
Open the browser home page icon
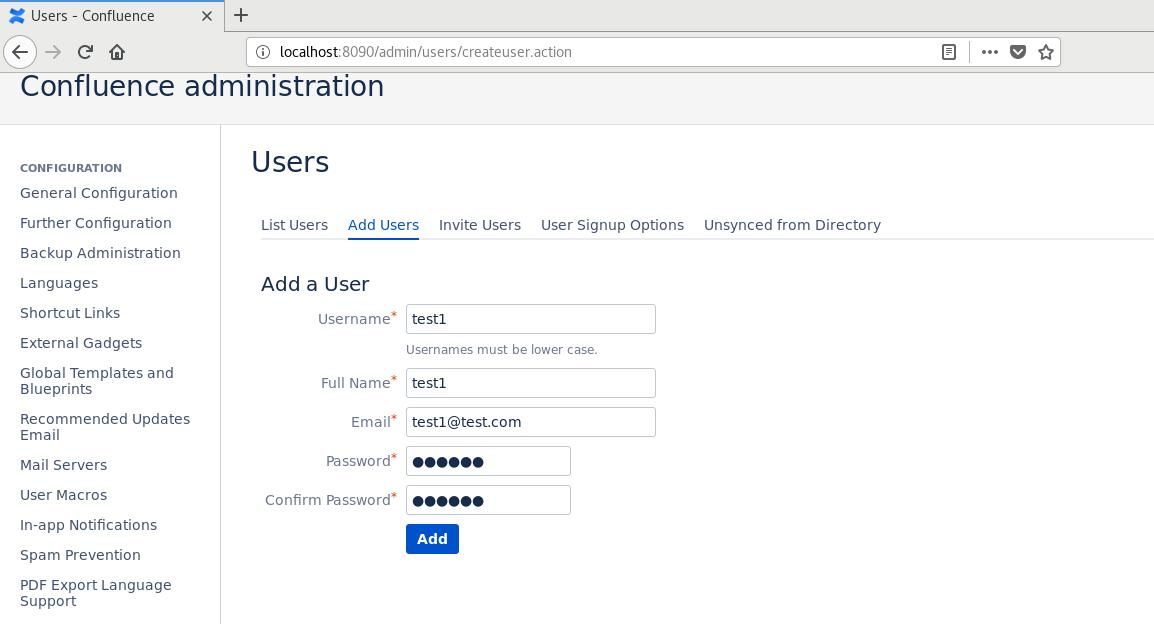click(x=117, y=52)
